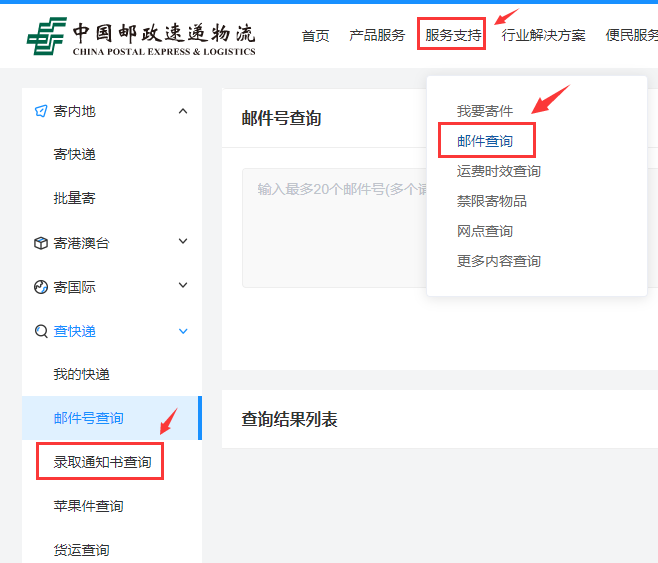
Task: Click the China Postal Express logo
Action: coord(140,36)
